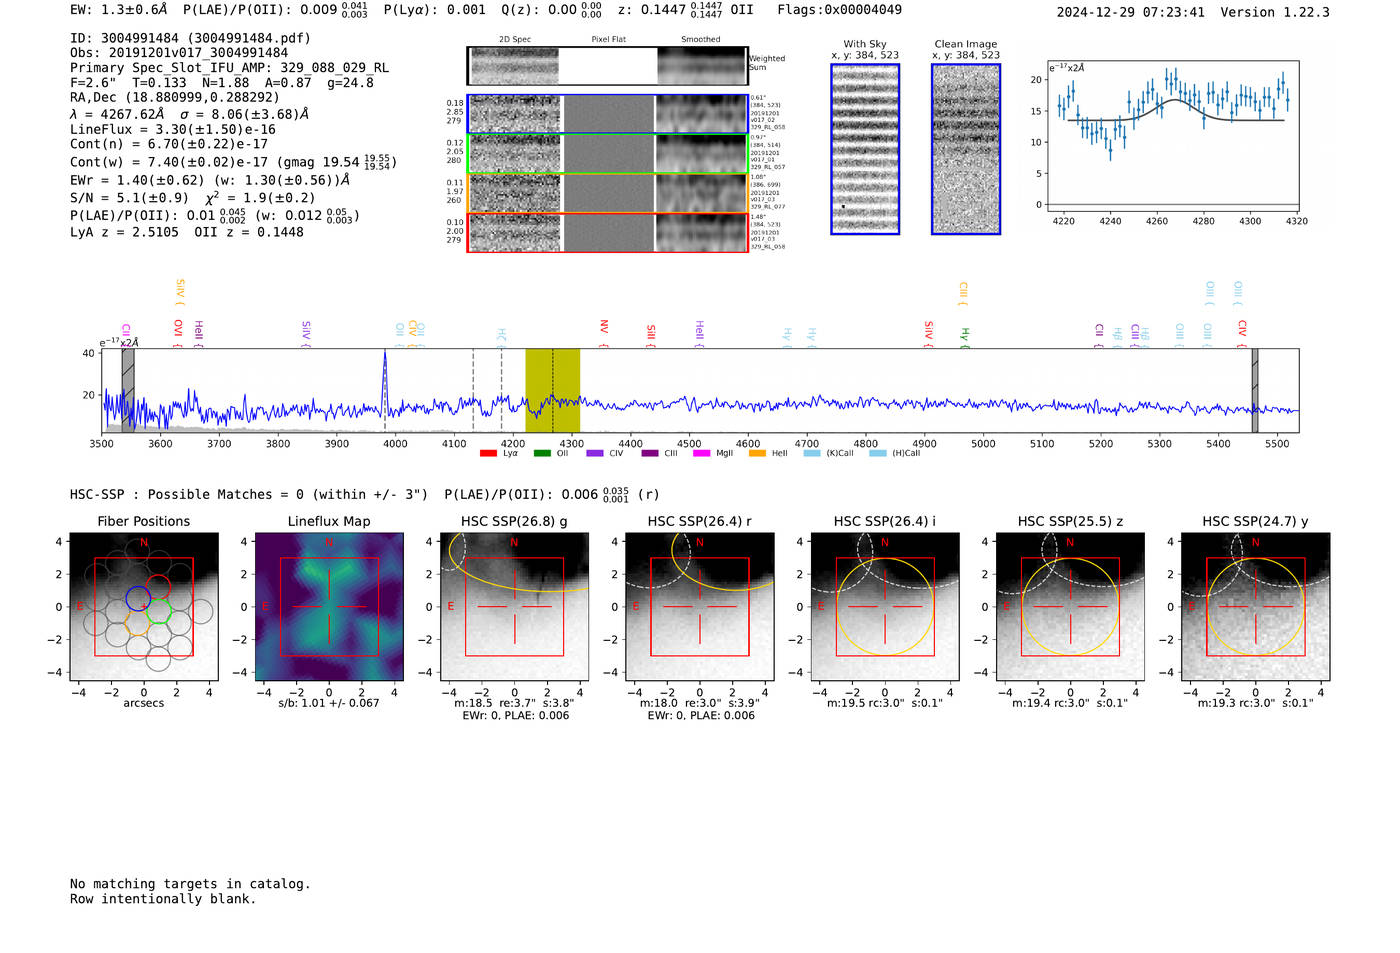Pick the magenta MgII legend swatch
Image resolution: width=1400 pixels, height=953 pixels.
[x=702, y=453]
